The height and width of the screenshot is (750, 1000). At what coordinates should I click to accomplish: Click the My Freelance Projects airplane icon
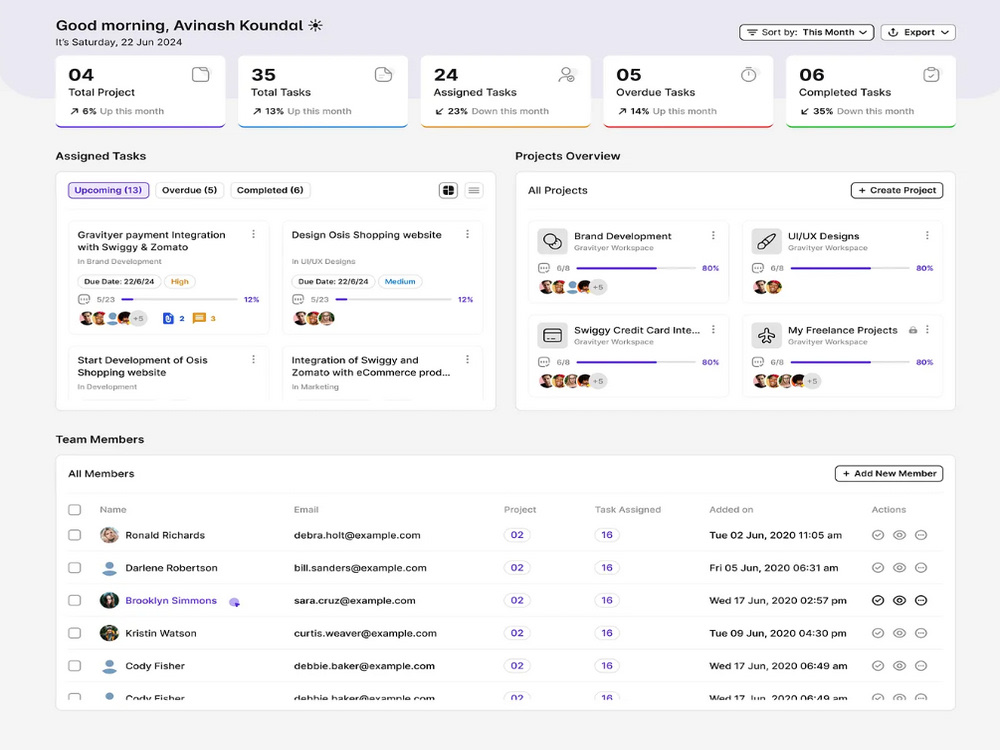(x=766, y=335)
